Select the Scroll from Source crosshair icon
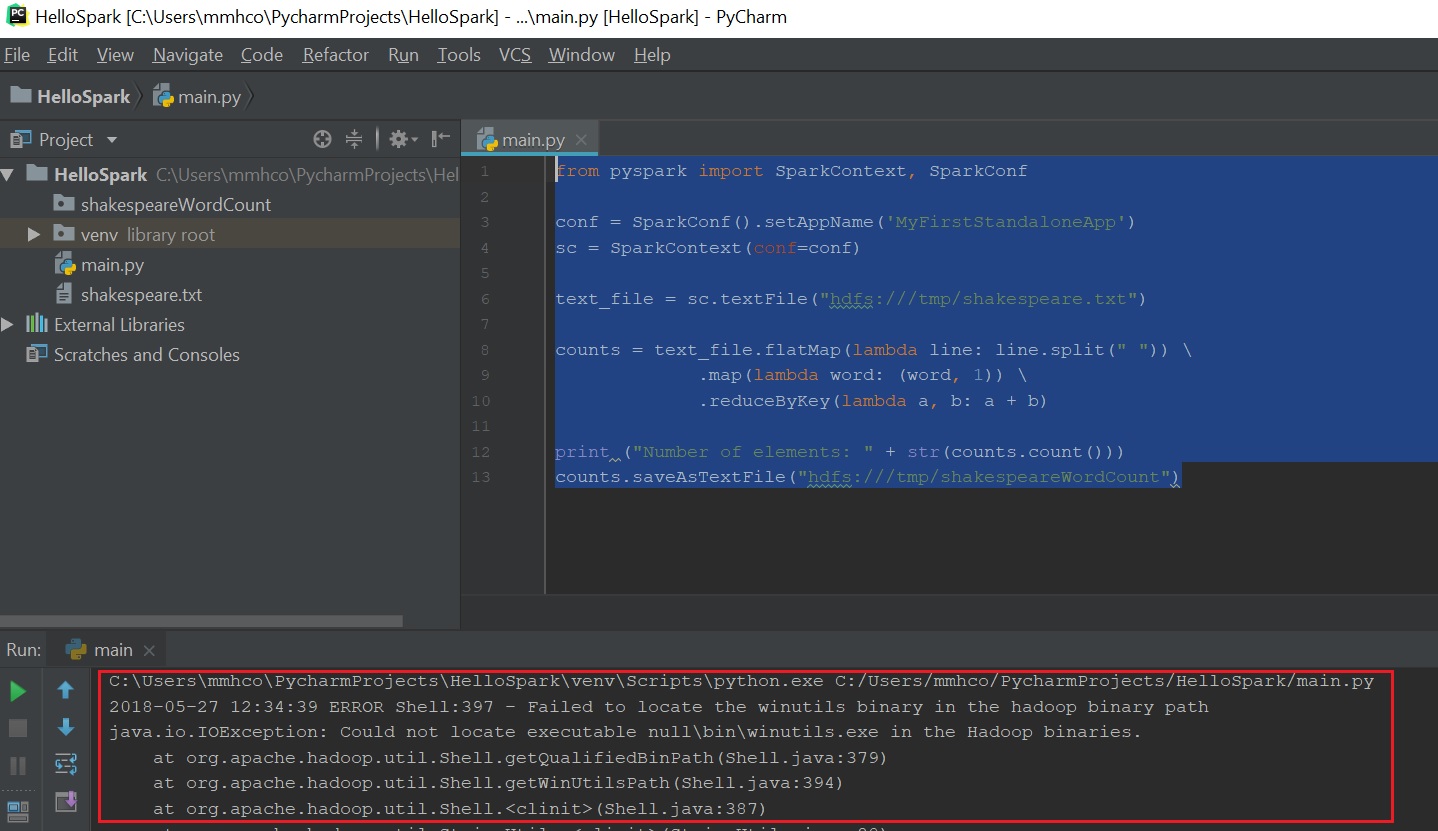 322,138
